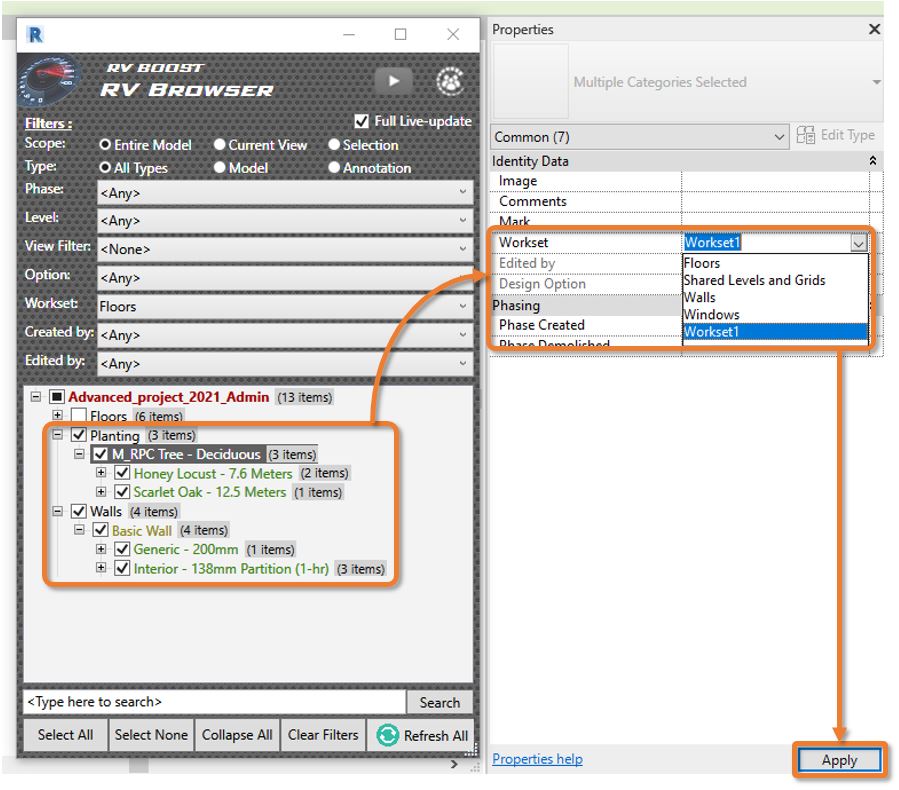899x790 pixels.
Task: Choose Workset1 in workset list
Action: tap(775, 332)
